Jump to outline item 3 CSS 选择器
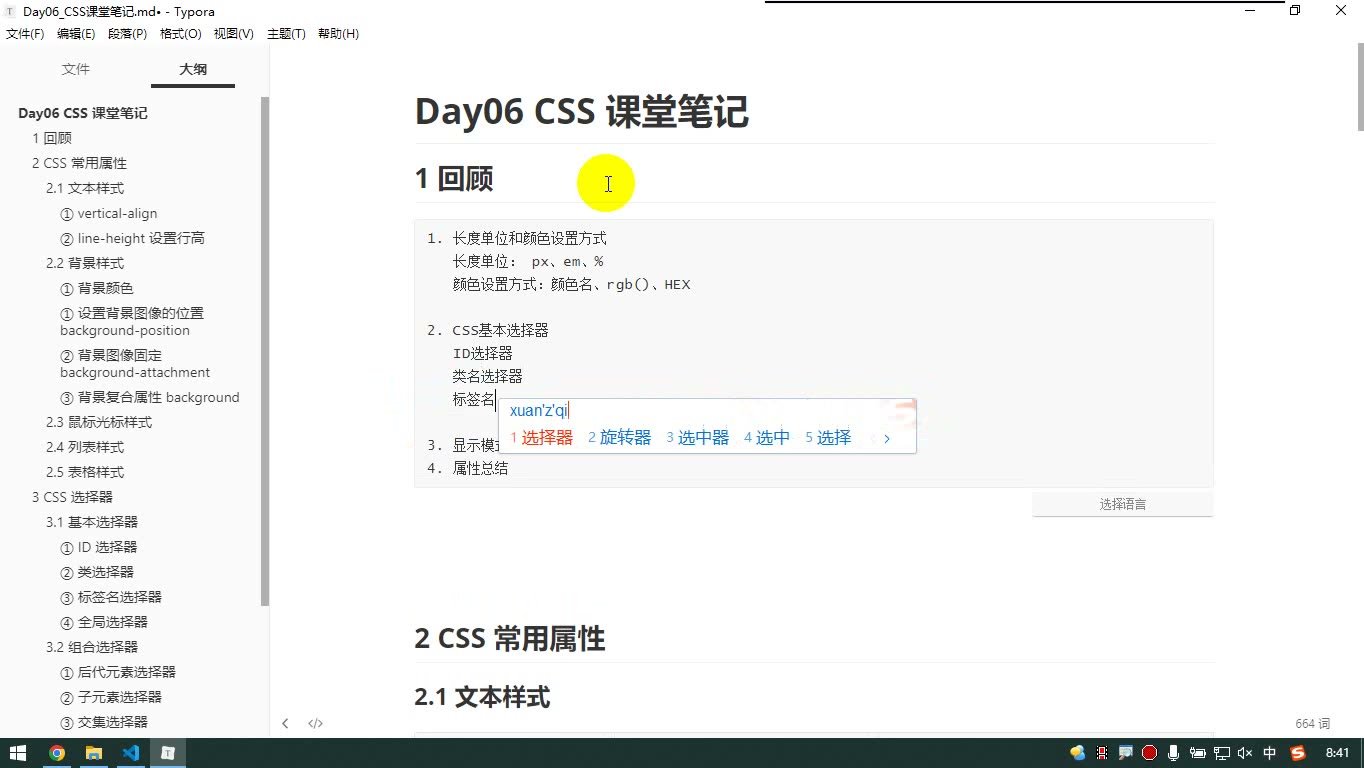Viewport: 1364px width, 768px height. pyautogui.click(x=72, y=497)
